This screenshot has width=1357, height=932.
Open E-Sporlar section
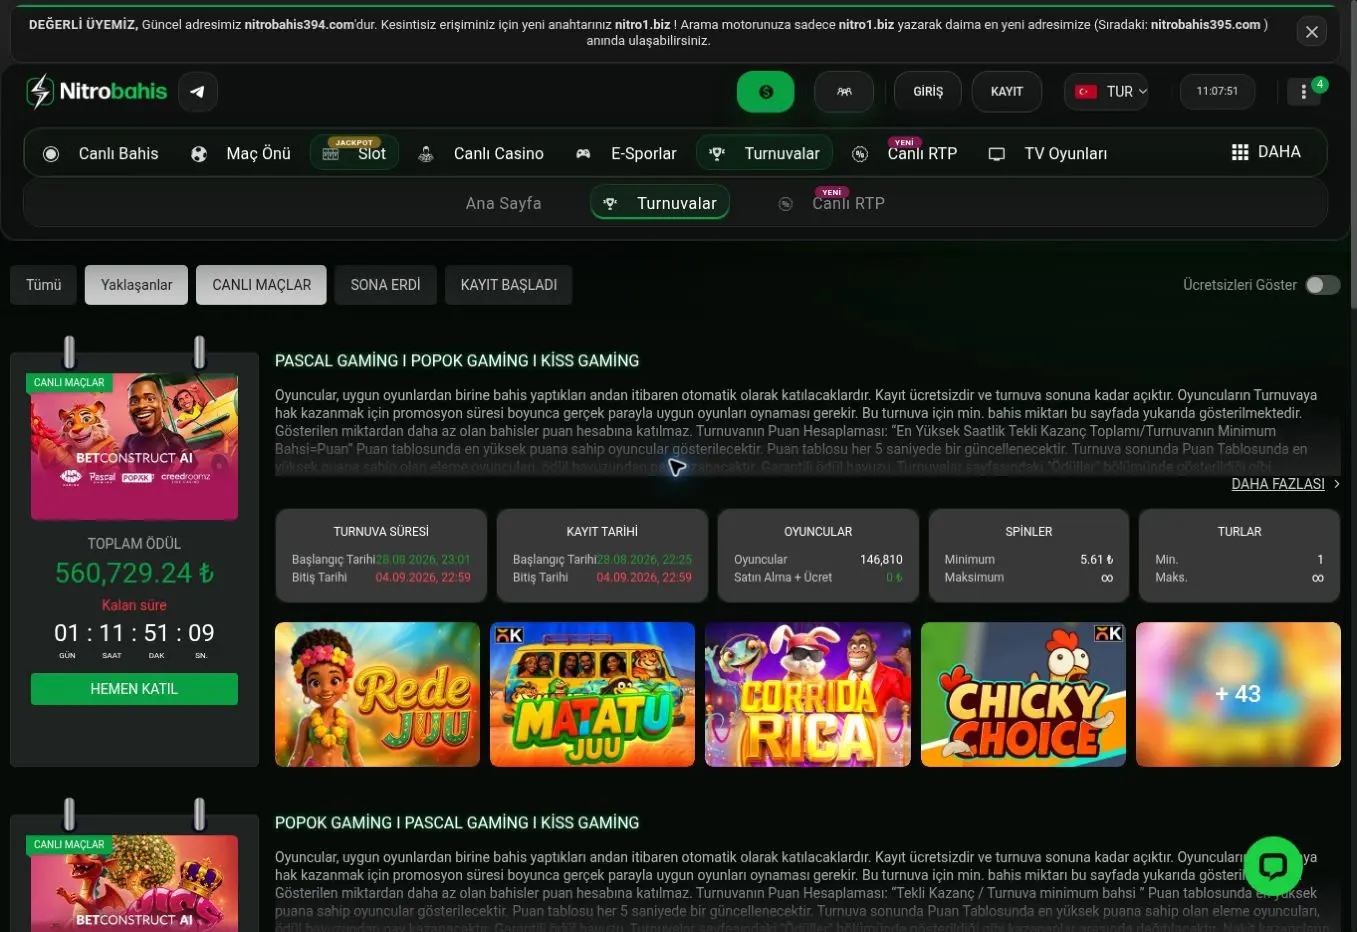[x=626, y=154]
